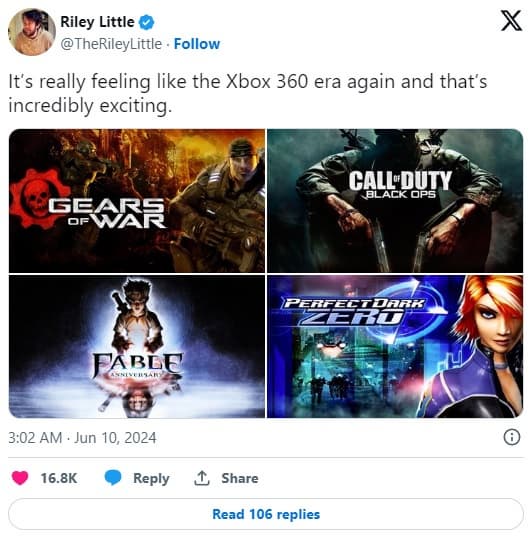Open the Call of Duty Black Ops image

395,201
